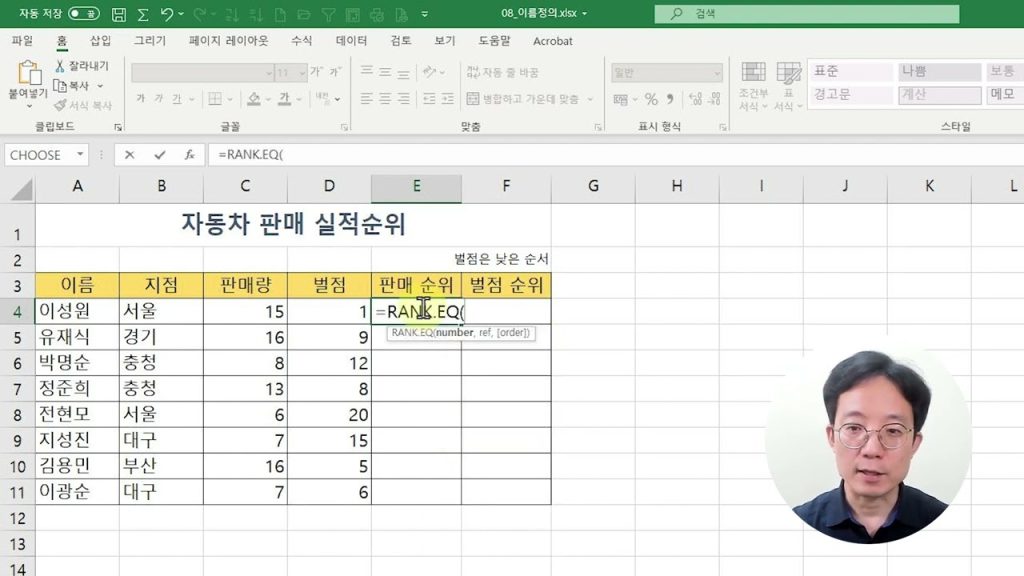
Task: Expand the font size dropdown
Action: pyautogui.click(x=301, y=73)
